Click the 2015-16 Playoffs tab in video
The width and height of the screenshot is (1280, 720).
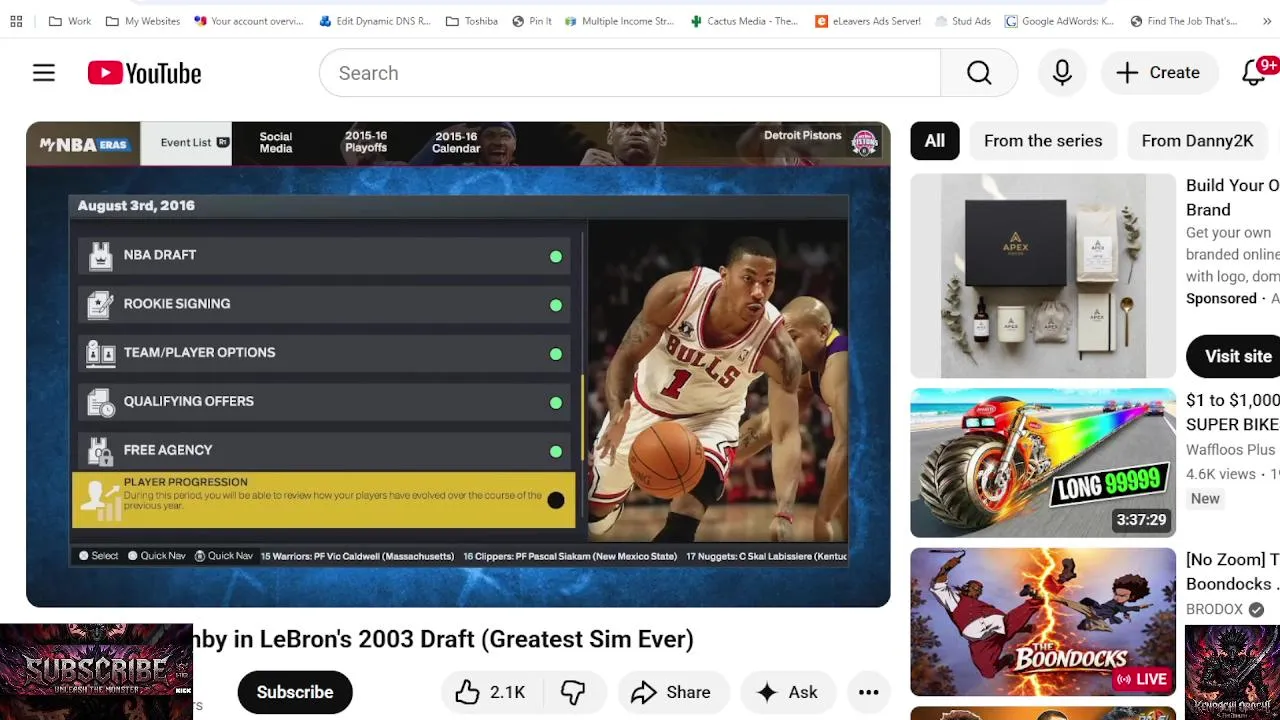point(366,142)
